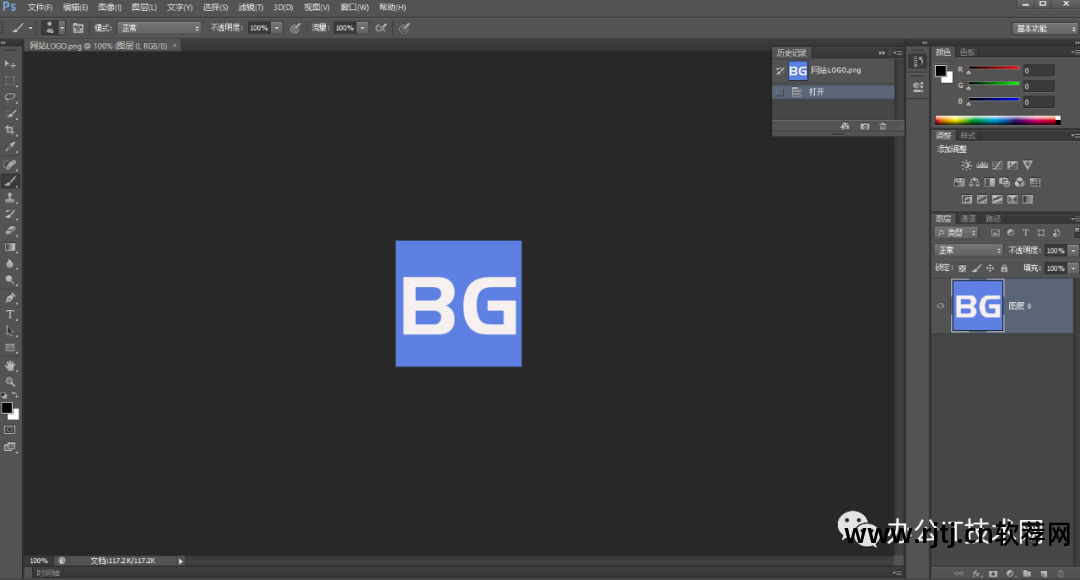1080x580 pixels.
Task: Switch to the 色板 swatches tab
Action: (968, 52)
